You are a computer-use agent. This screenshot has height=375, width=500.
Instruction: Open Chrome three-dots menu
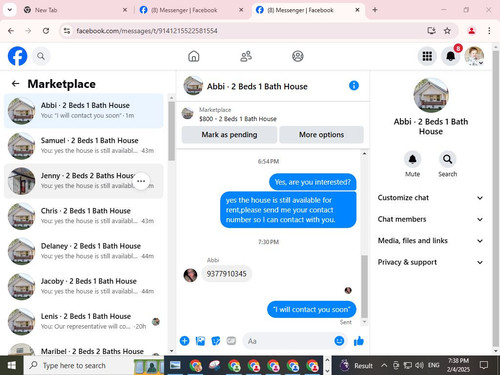pos(489,31)
